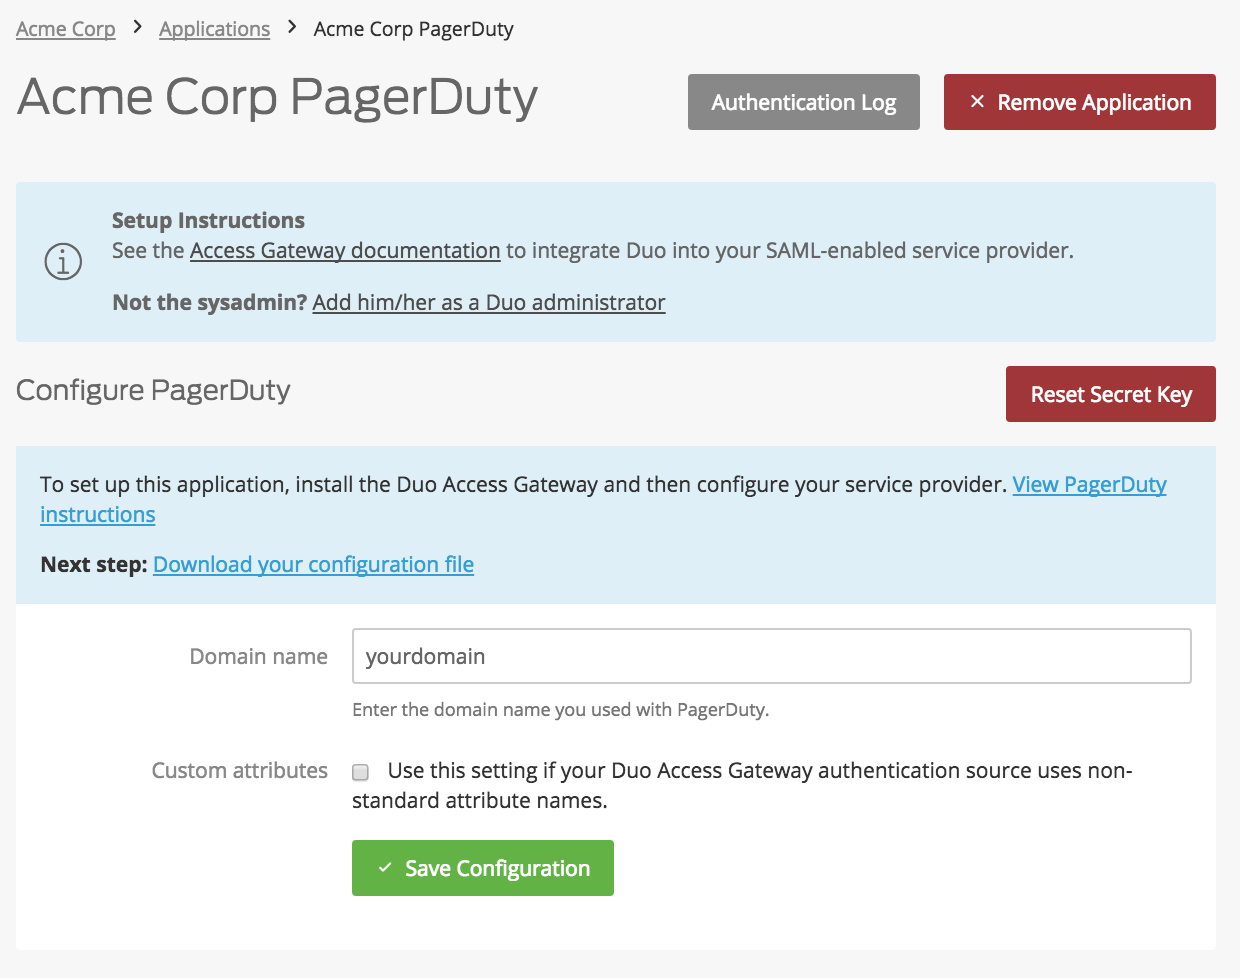View PagerDuty instructions

point(1089,484)
